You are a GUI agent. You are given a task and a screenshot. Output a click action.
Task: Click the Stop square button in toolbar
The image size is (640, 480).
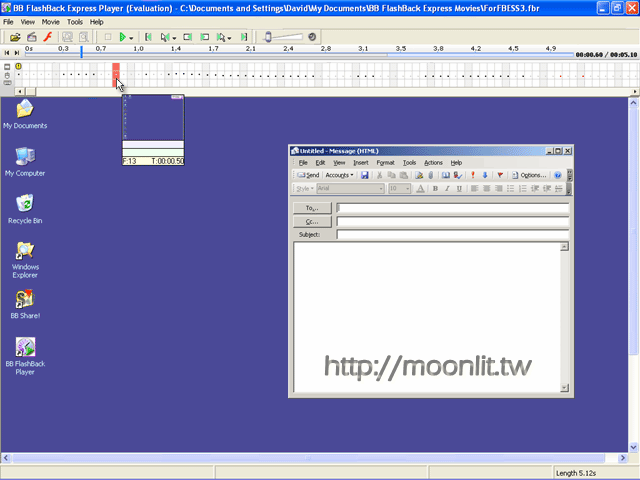coord(108,37)
